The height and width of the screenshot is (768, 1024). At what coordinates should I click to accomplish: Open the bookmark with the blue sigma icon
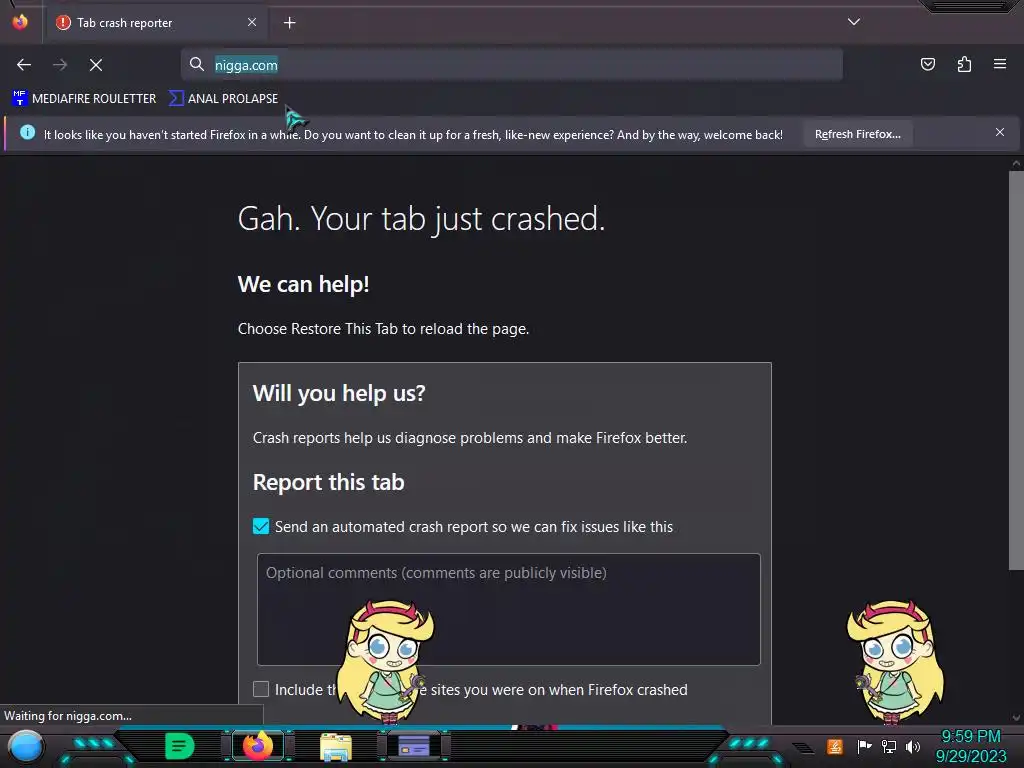[x=223, y=99]
